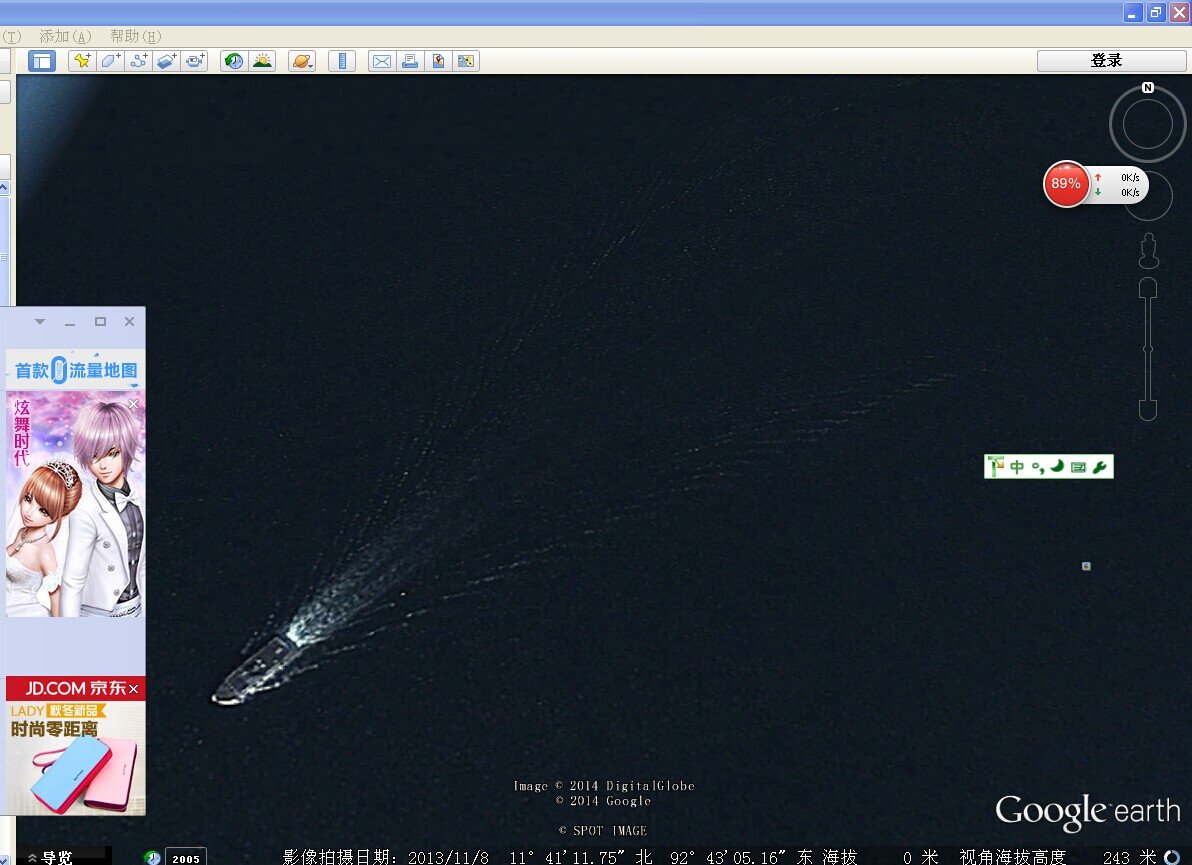Open the ad panel's dropdown arrow

pos(40,322)
